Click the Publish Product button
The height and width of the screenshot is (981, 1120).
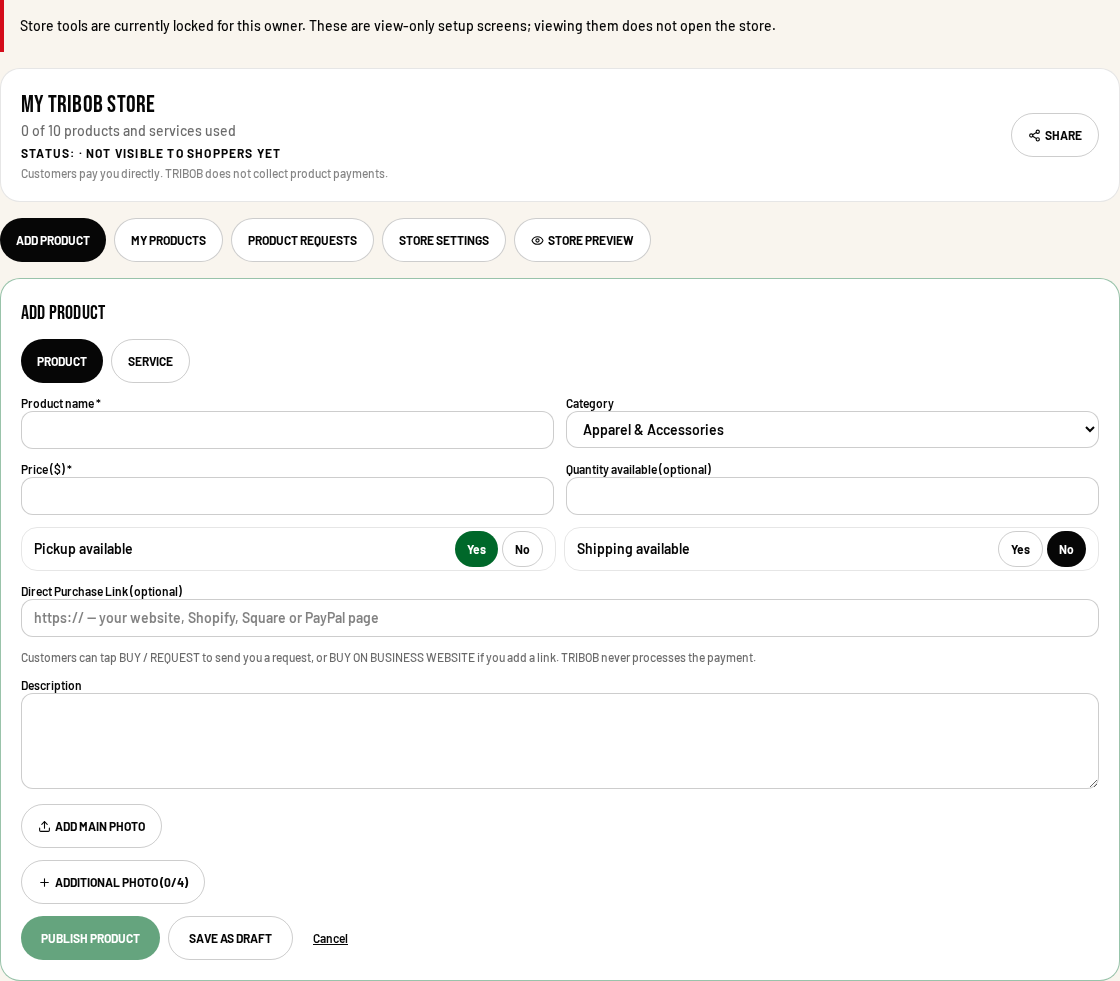(90, 938)
